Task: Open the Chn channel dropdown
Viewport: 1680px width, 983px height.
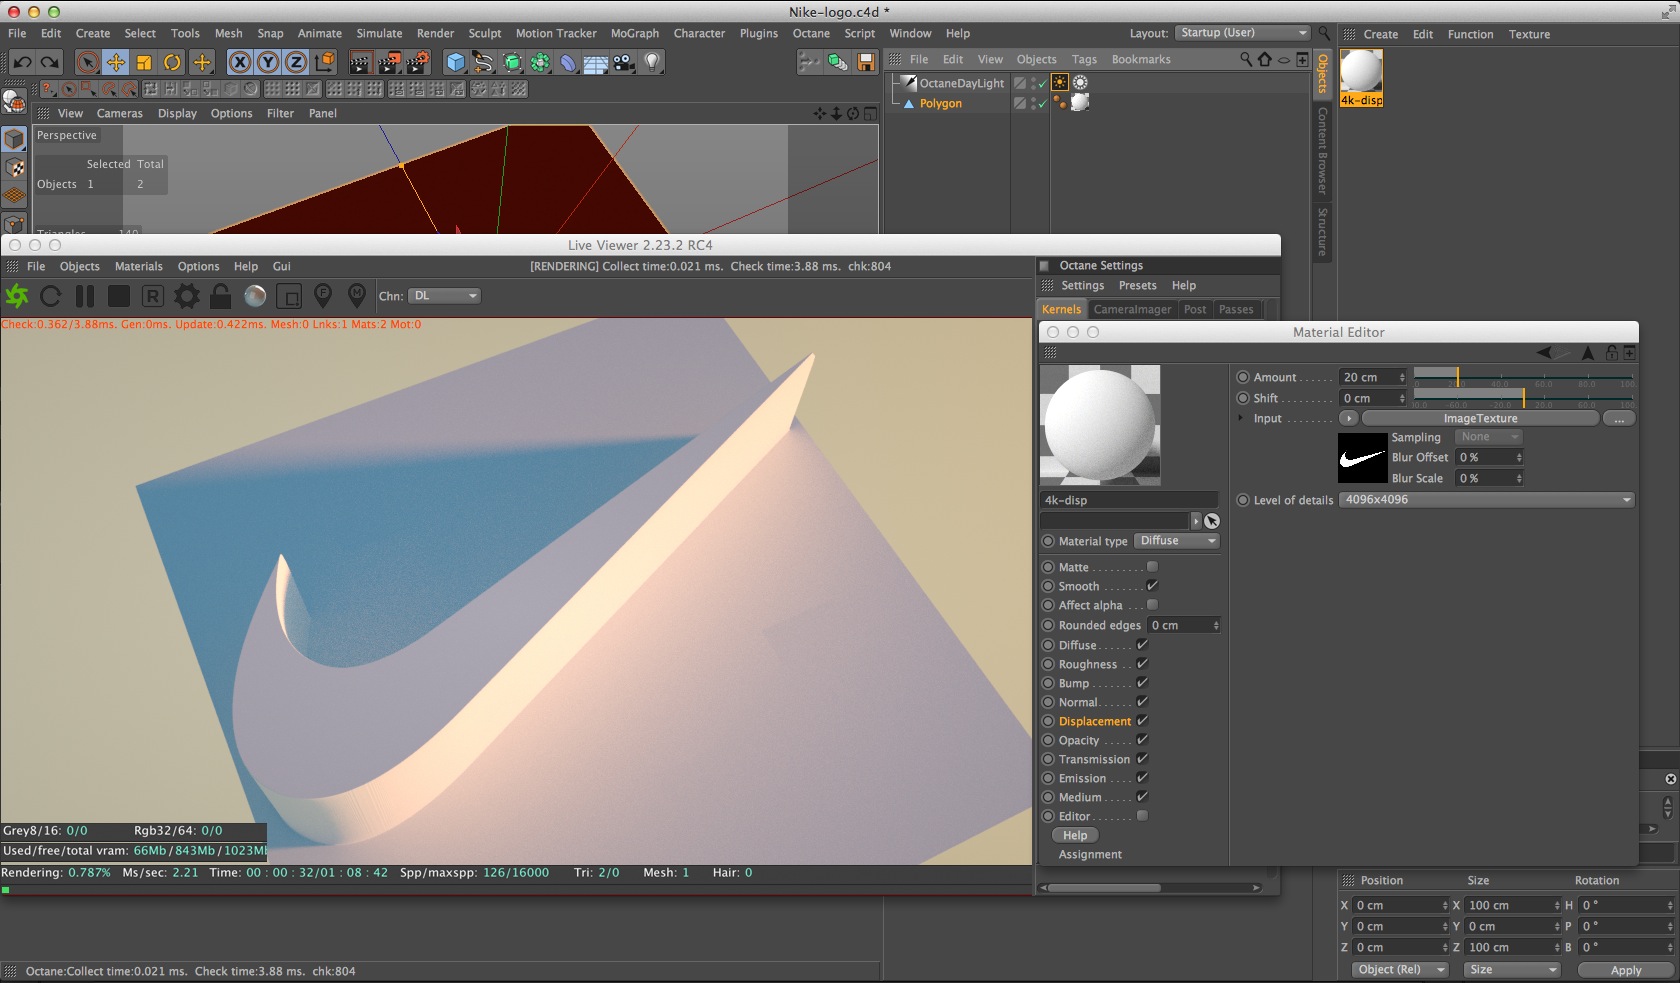Action: [x=445, y=296]
